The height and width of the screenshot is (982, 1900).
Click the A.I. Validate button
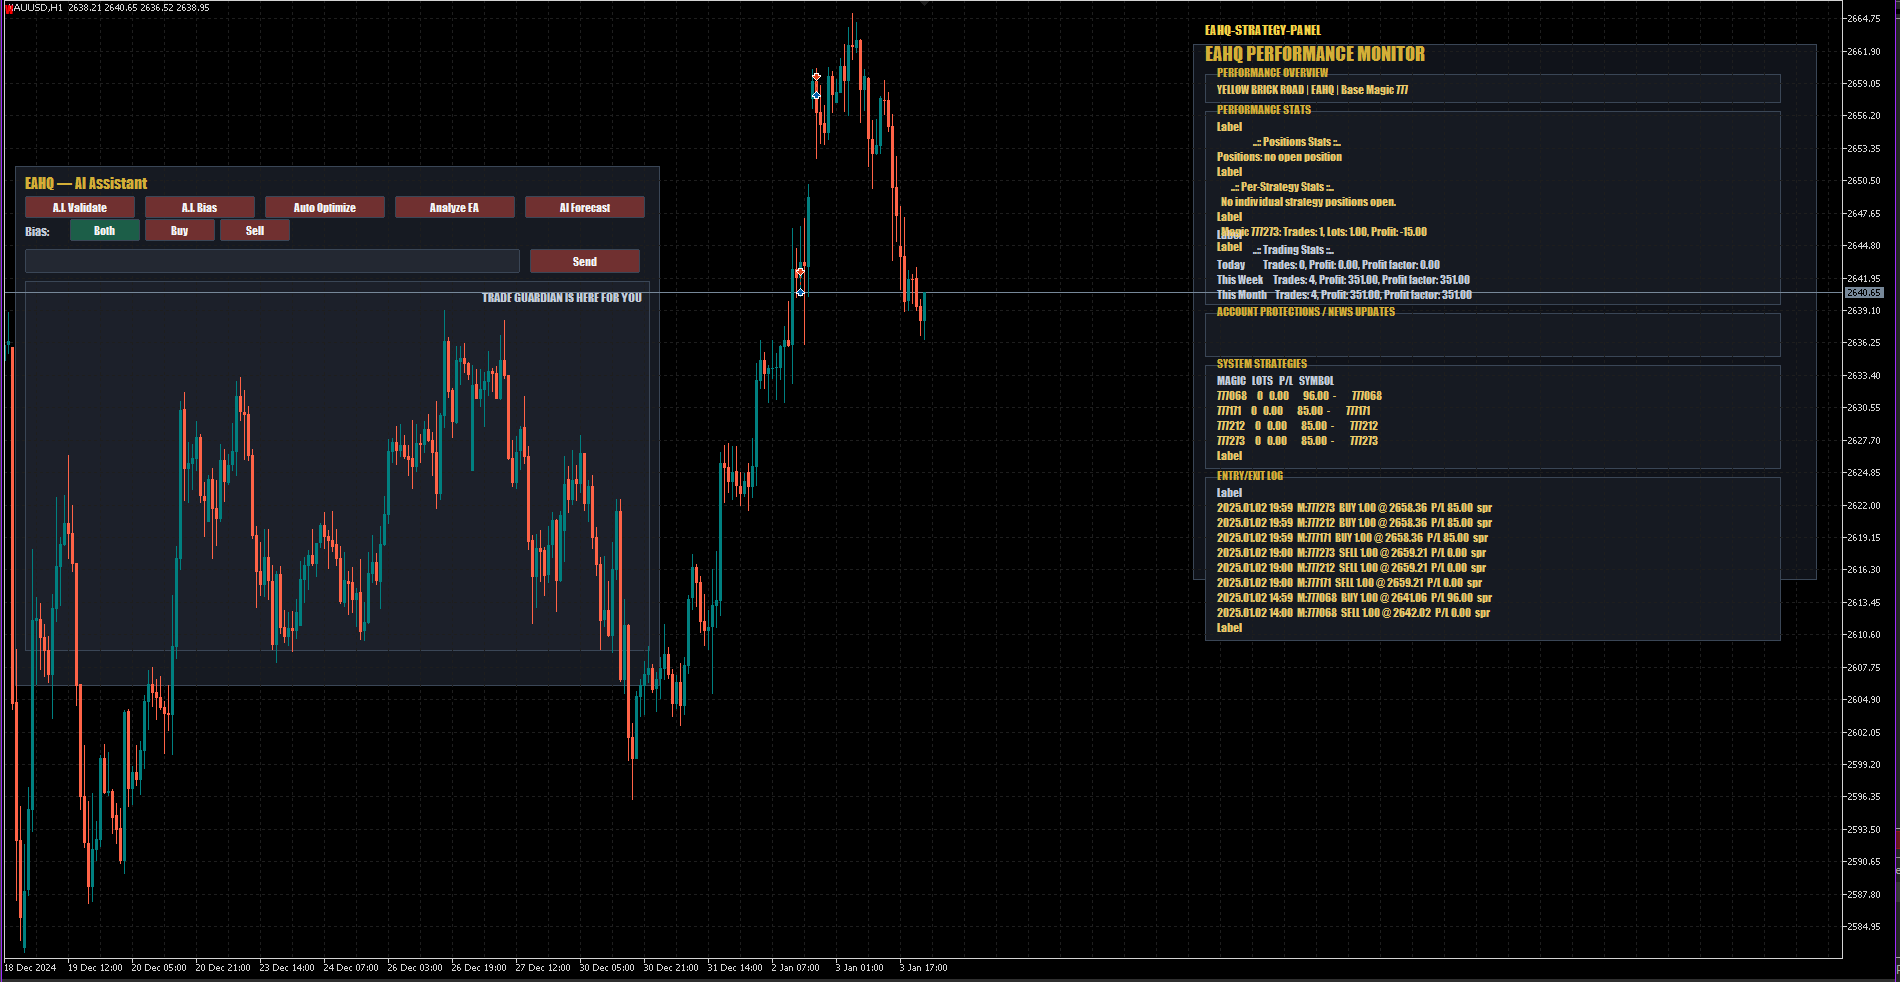(80, 207)
